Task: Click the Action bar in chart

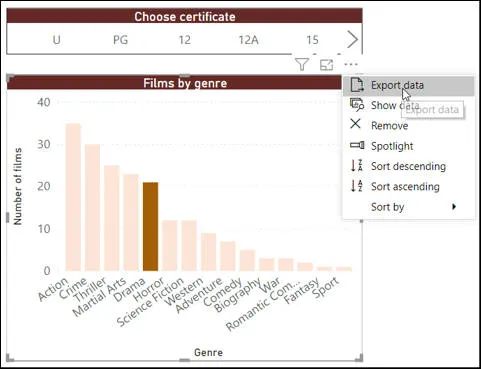Action: pyautogui.click(x=73, y=197)
